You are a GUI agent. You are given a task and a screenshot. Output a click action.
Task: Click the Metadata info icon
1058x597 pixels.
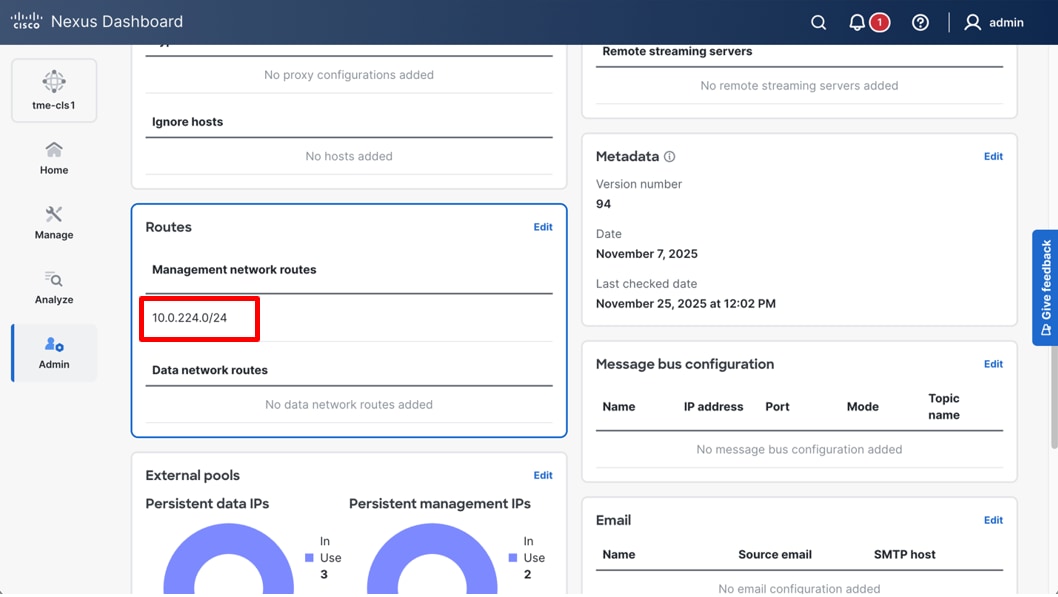(x=669, y=156)
